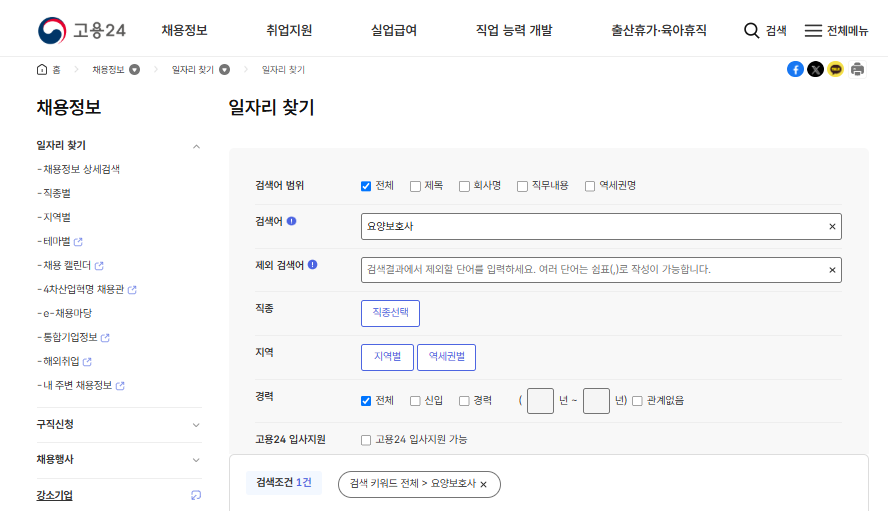Clear the 제외 검색어 field

click(832, 270)
